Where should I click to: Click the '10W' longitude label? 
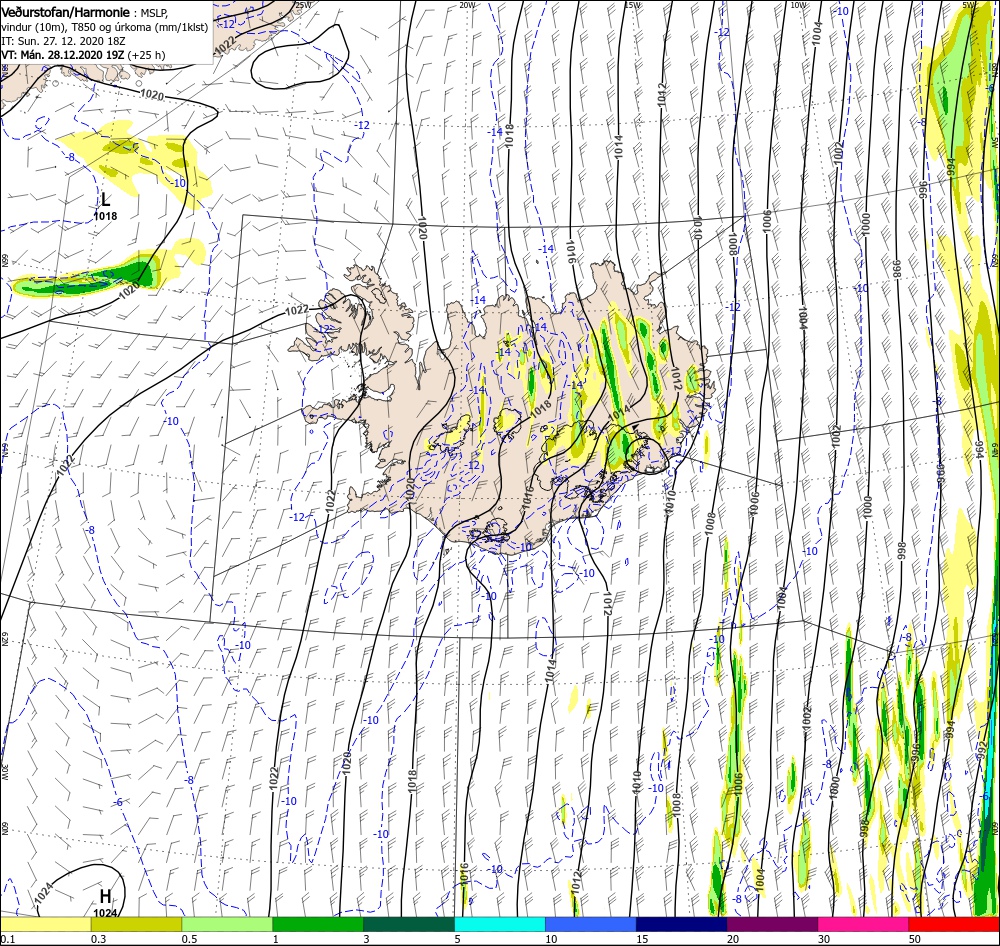pyautogui.click(x=798, y=5)
